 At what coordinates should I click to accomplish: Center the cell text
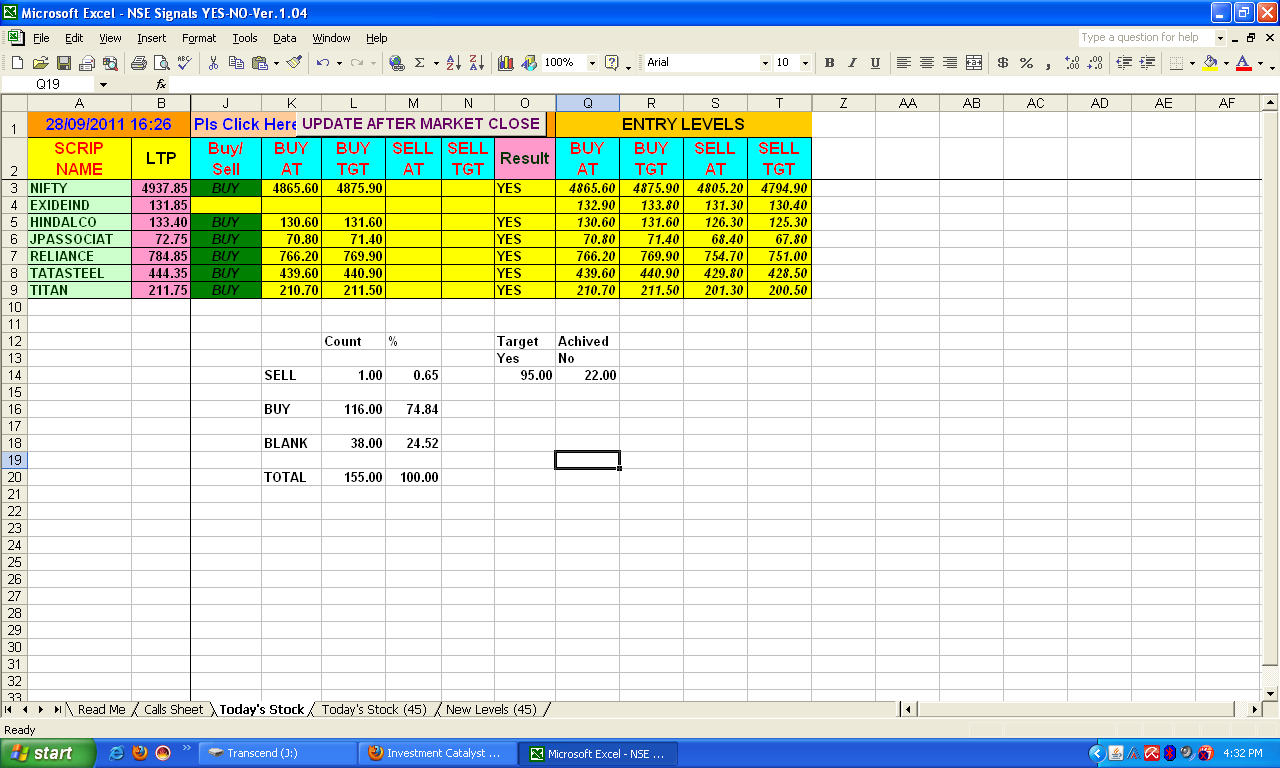pyautogui.click(x=927, y=63)
